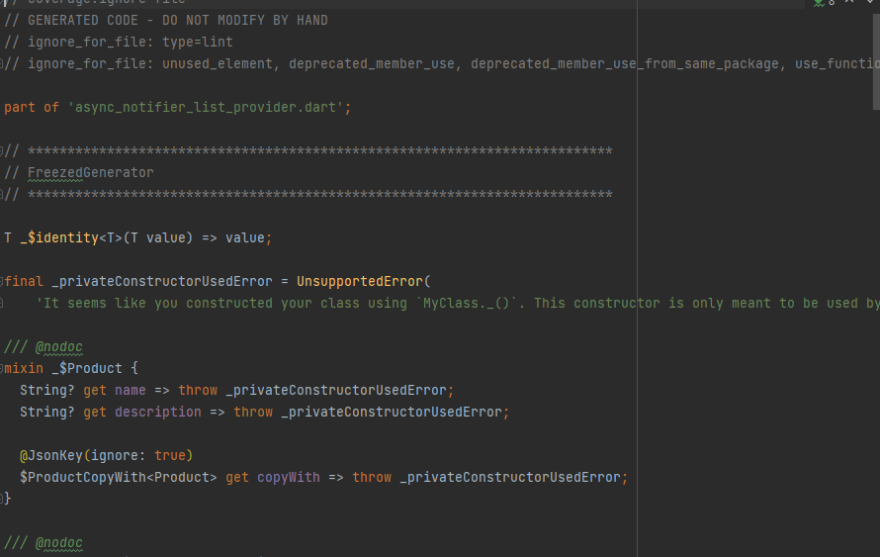This screenshot has height=557, width=880.
Task: Click '(T value)' parameter in _$identity
Action: tap(158, 238)
